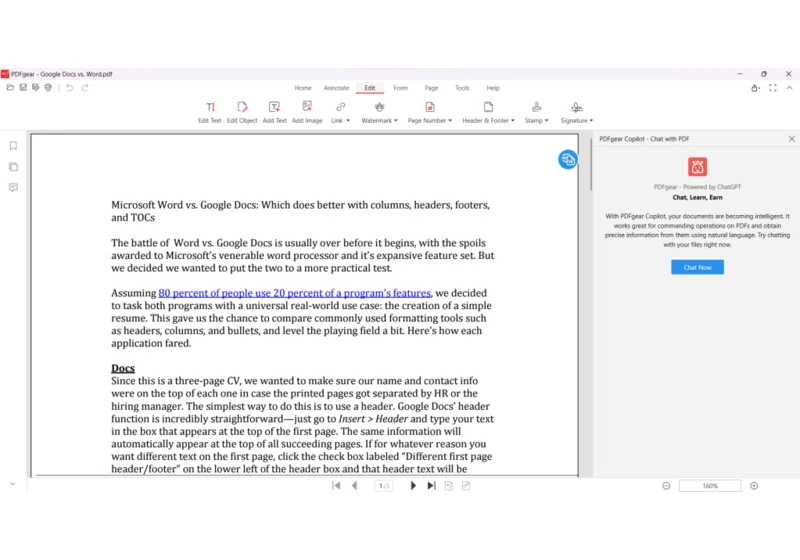
Task: Open the page thumbnails sidebar panel
Action: [x=13, y=167]
